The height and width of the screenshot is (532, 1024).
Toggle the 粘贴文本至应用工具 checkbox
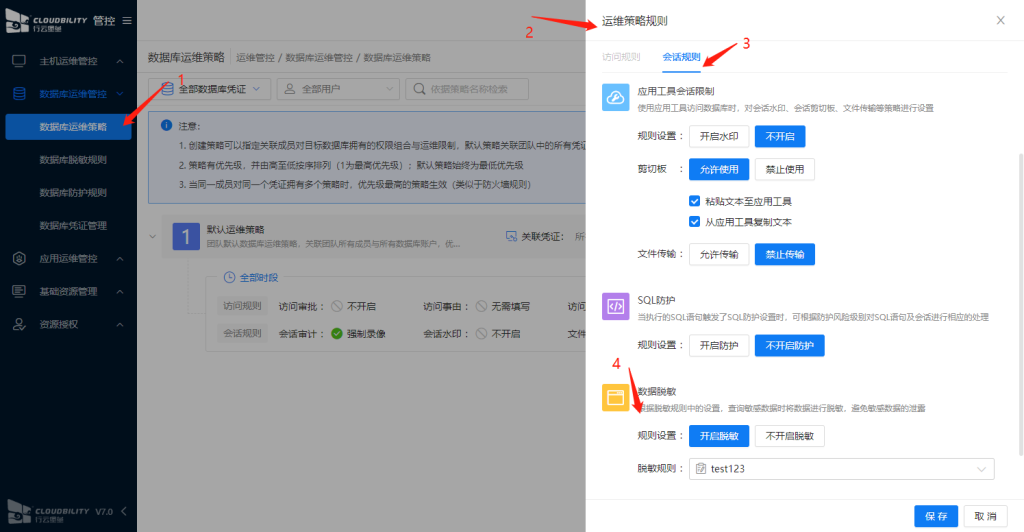tap(695, 201)
